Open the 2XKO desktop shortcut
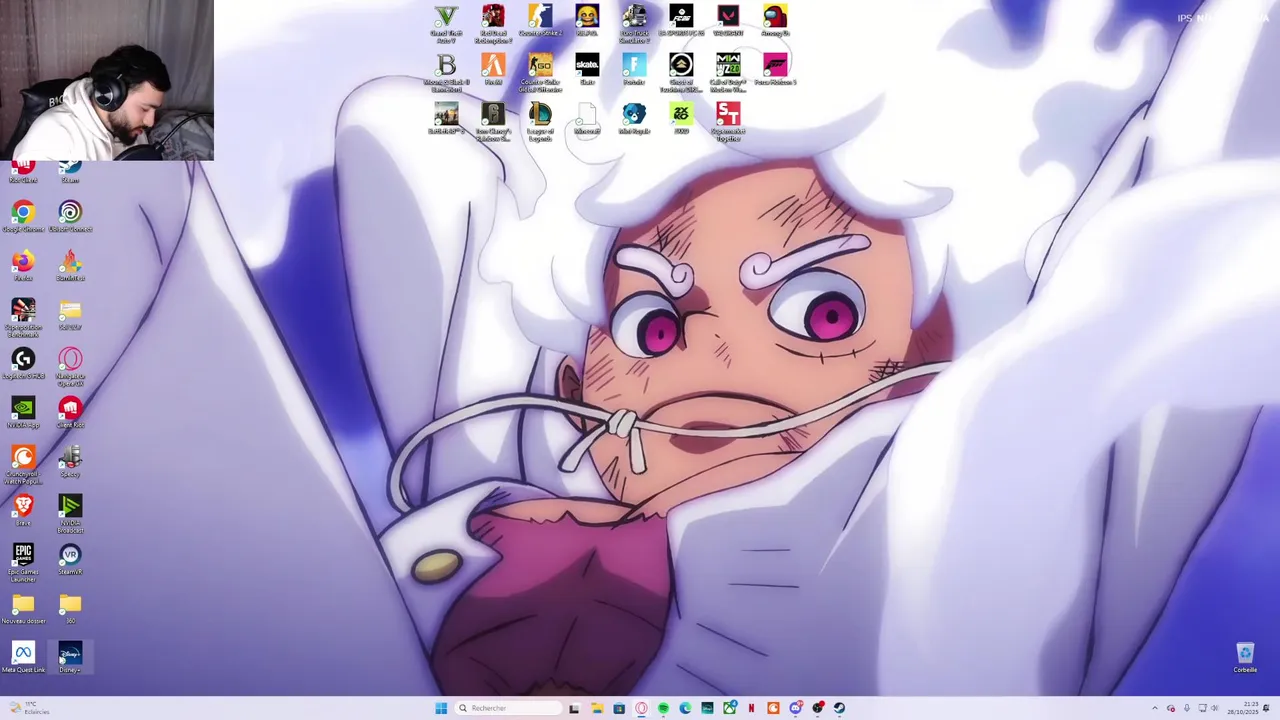1280x720 pixels. [681, 119]
